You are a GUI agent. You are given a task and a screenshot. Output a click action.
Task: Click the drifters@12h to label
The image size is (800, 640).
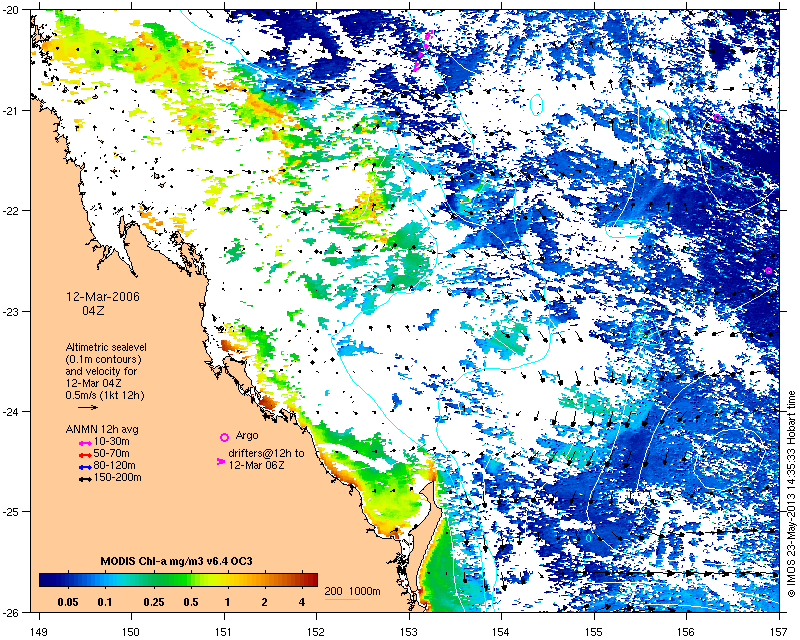pos(266,453)
